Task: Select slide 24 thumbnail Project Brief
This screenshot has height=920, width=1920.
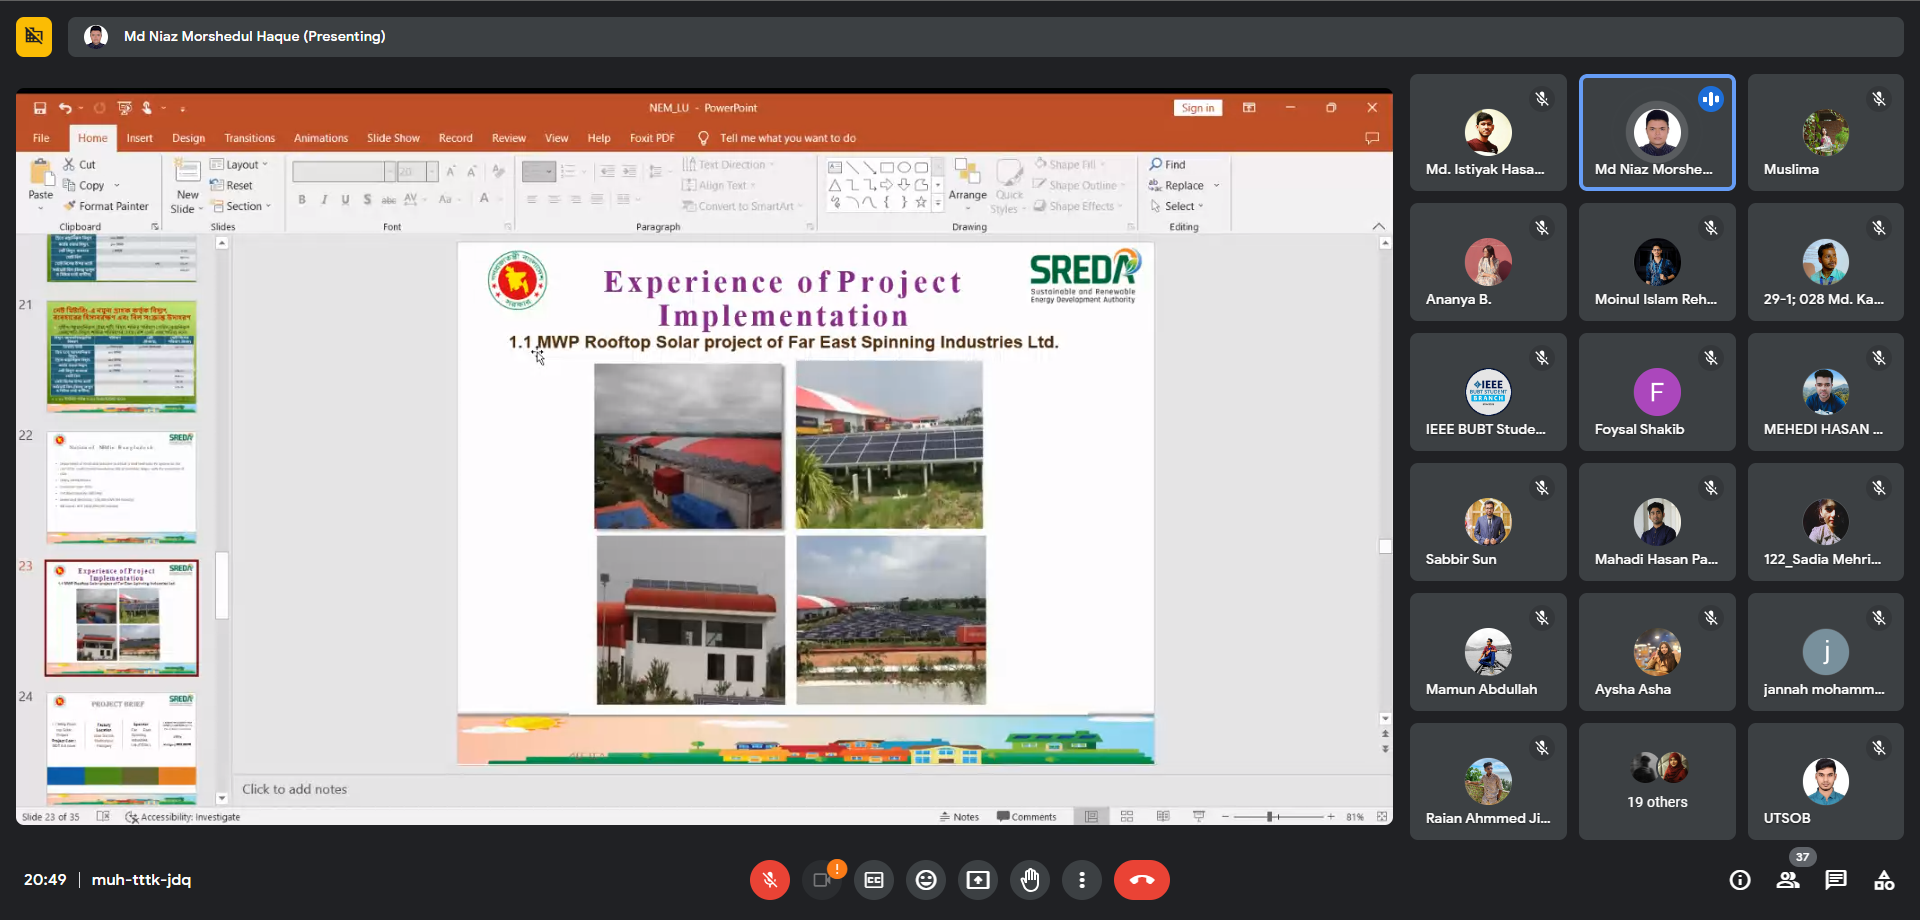Action: (121, 745)
